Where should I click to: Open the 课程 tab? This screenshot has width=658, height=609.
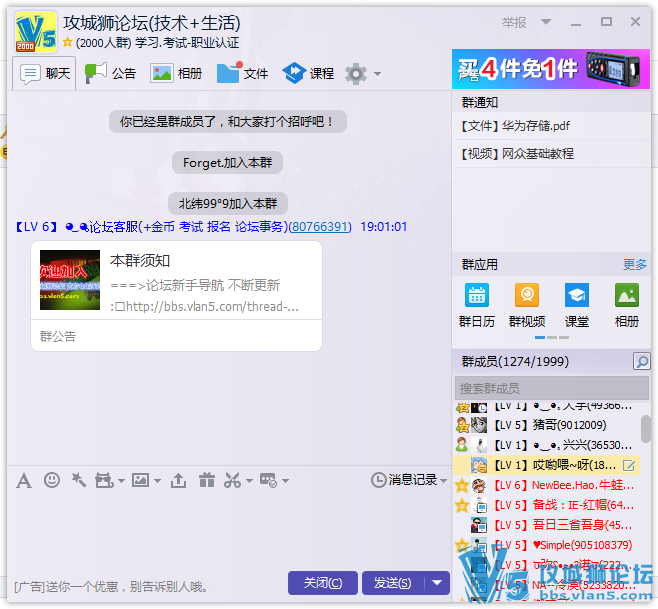308,73
